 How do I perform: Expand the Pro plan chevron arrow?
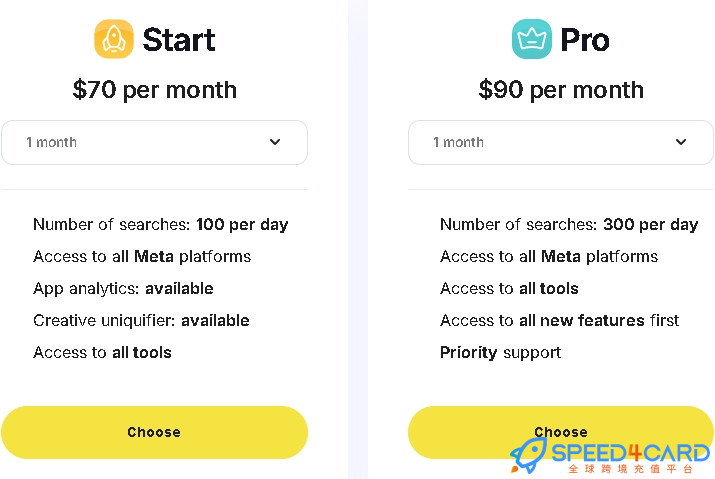click(x=681, y=142)
